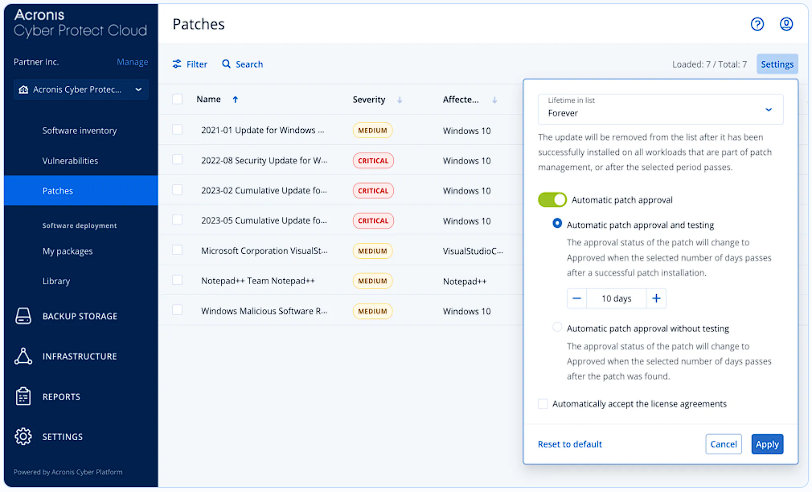Click the Filter icon in toolbar

tap(178, 64)
